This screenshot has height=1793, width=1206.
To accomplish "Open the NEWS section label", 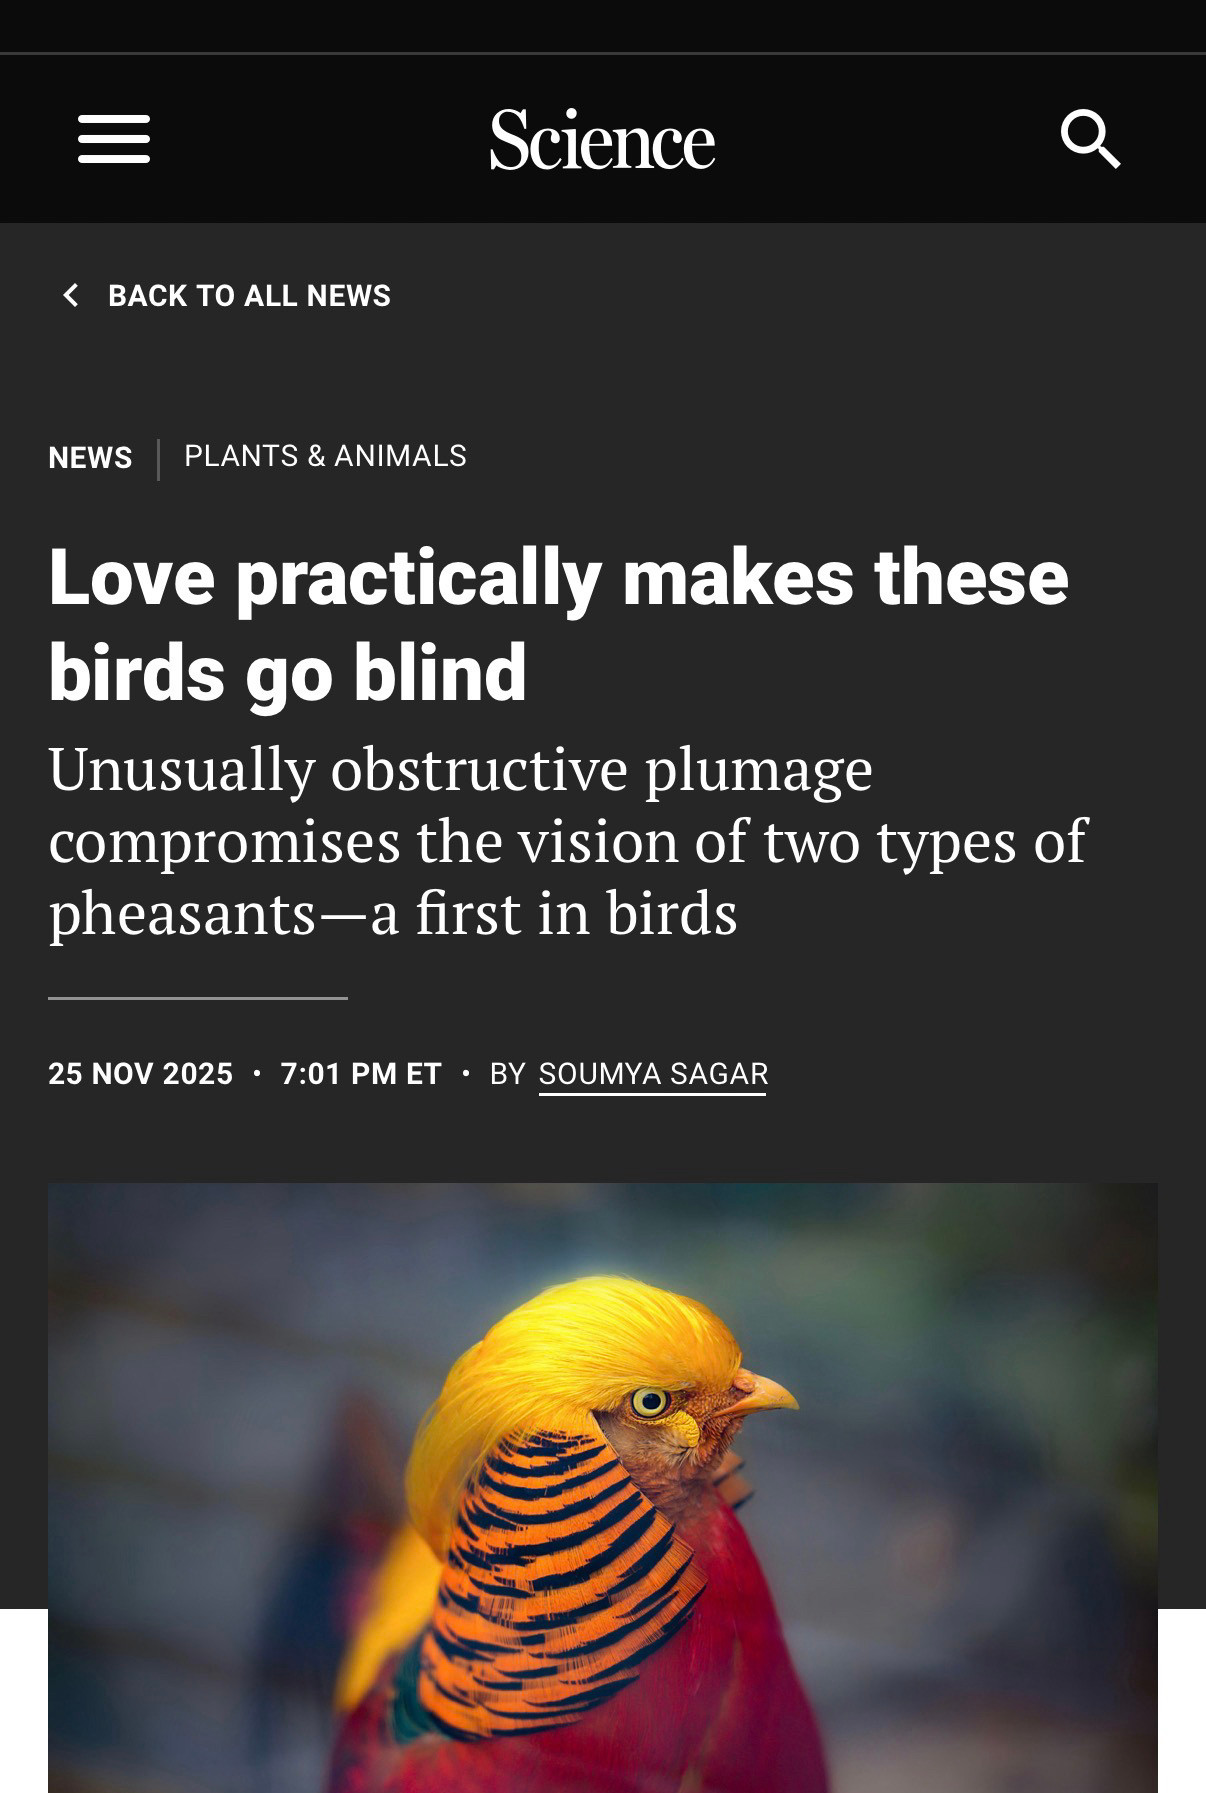I will click(x=90, y=458).
